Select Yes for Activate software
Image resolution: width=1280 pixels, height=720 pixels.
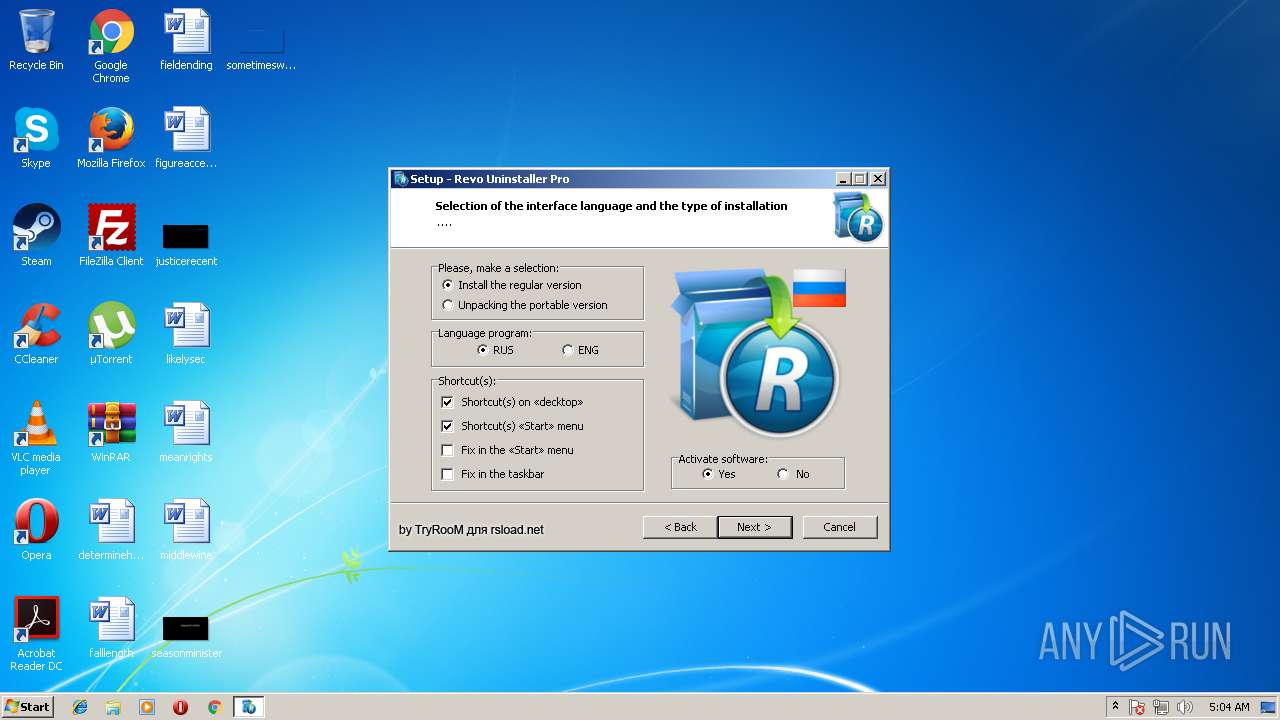point(718,474)
